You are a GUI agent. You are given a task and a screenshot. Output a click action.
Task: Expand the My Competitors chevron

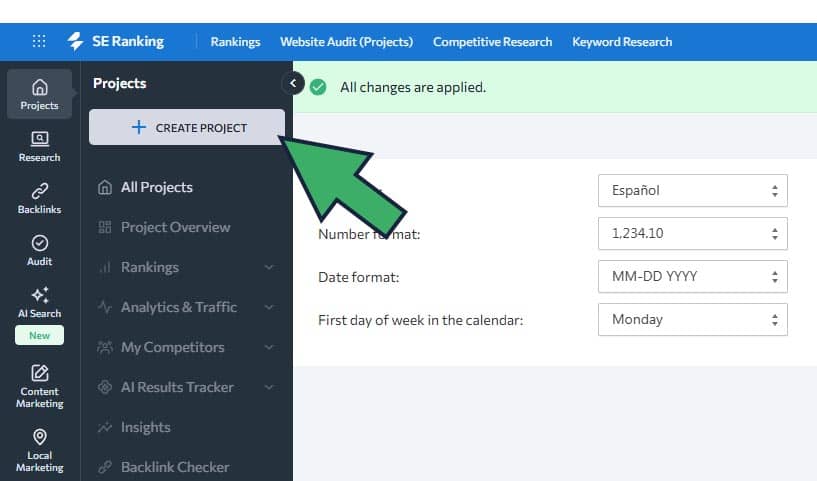(x=269, y=347)
